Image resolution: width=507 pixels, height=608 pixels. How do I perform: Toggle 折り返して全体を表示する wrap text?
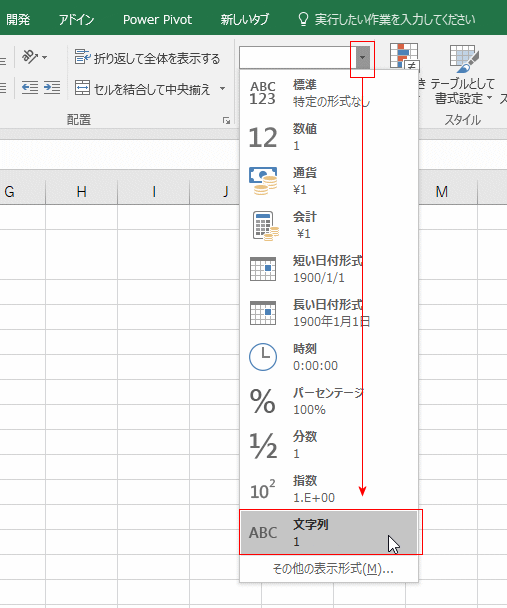tap(147, 58)
